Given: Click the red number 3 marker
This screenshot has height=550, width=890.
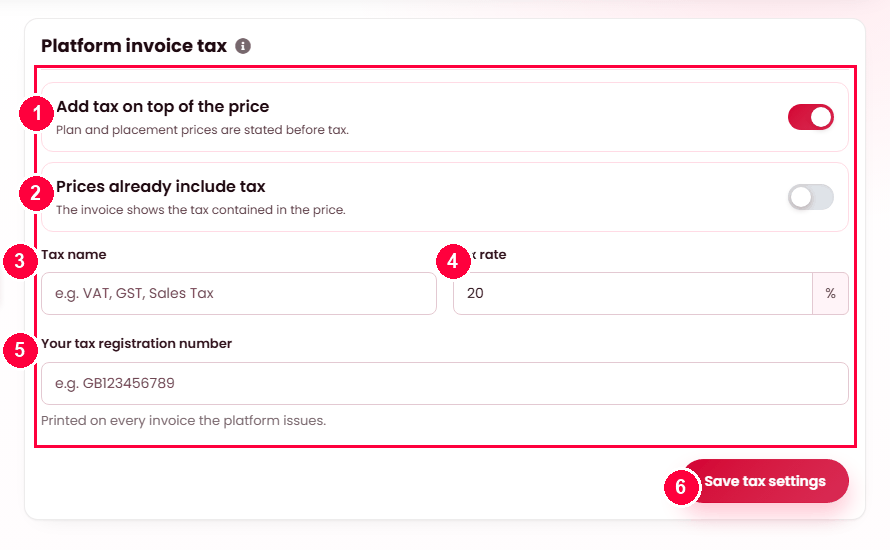Looking at the screenshot, I should pyautogui.click(x=20, y=261).
